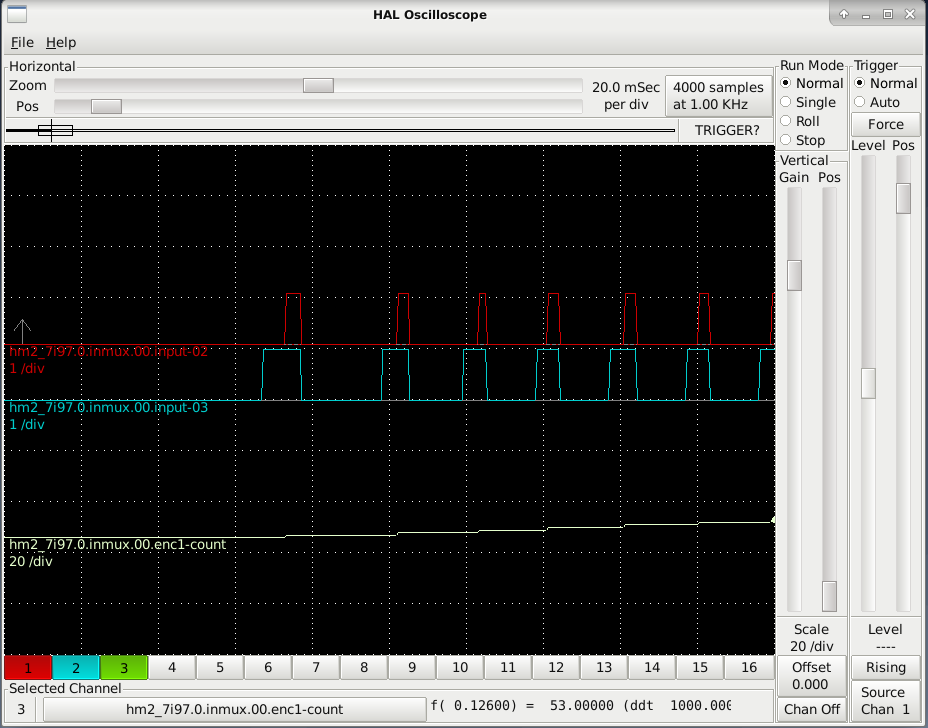Click the trigger Pos slider handle

pos(903,198)
